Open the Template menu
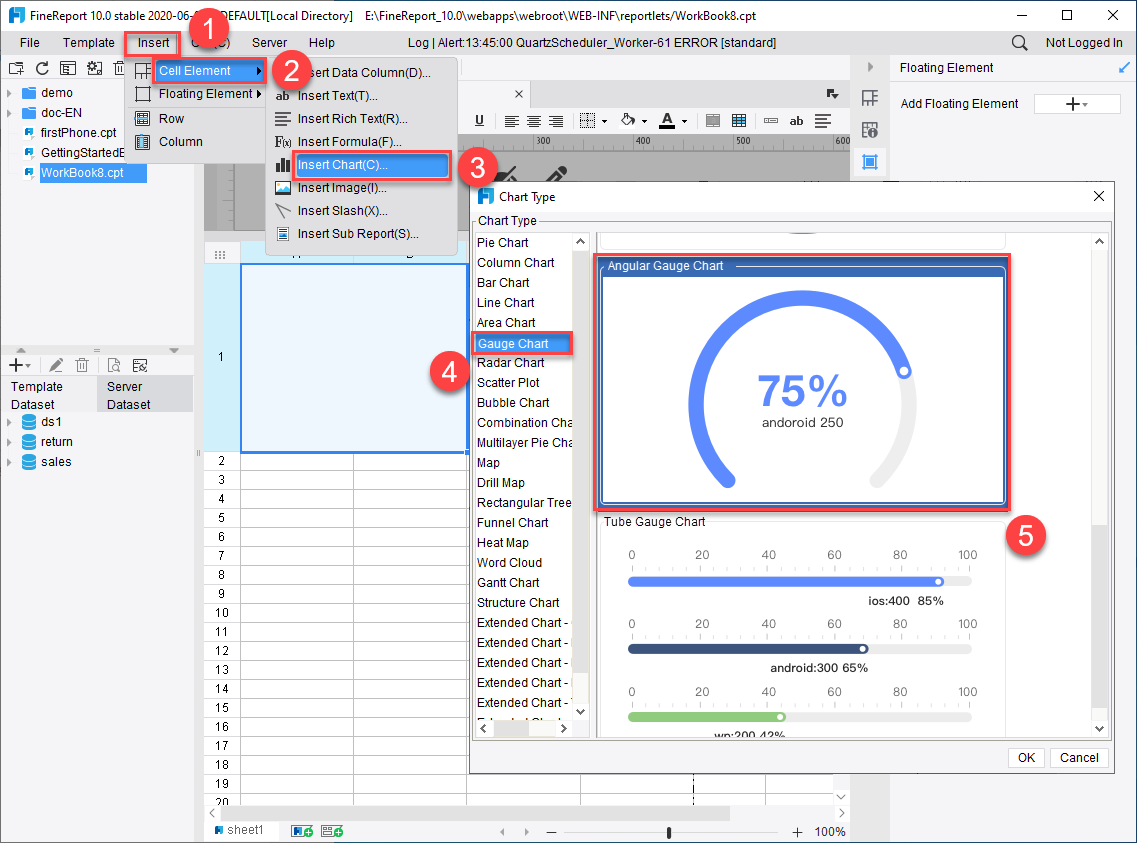This screenshot has height=843, width=1137. 88,43
